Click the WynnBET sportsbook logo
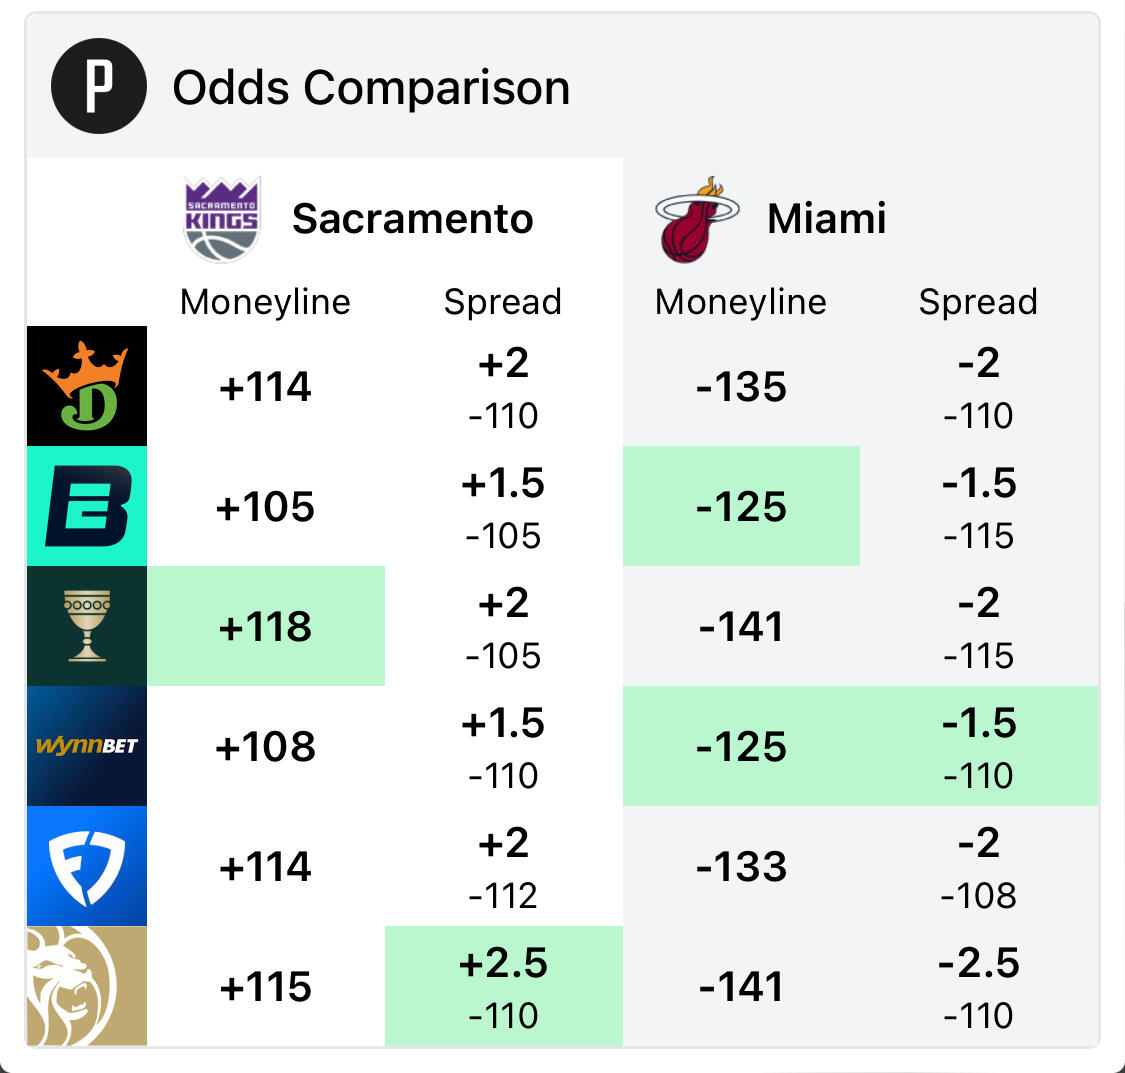This screenshot has height=1073, width=1125. point(87,746)
